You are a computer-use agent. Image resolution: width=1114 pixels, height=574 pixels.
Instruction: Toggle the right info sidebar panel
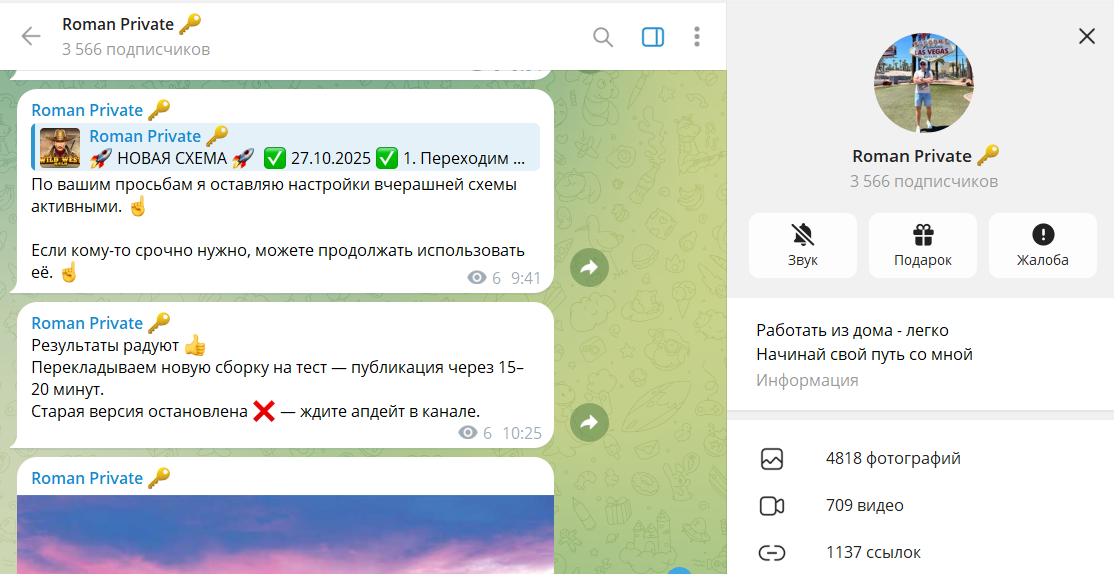652,37
